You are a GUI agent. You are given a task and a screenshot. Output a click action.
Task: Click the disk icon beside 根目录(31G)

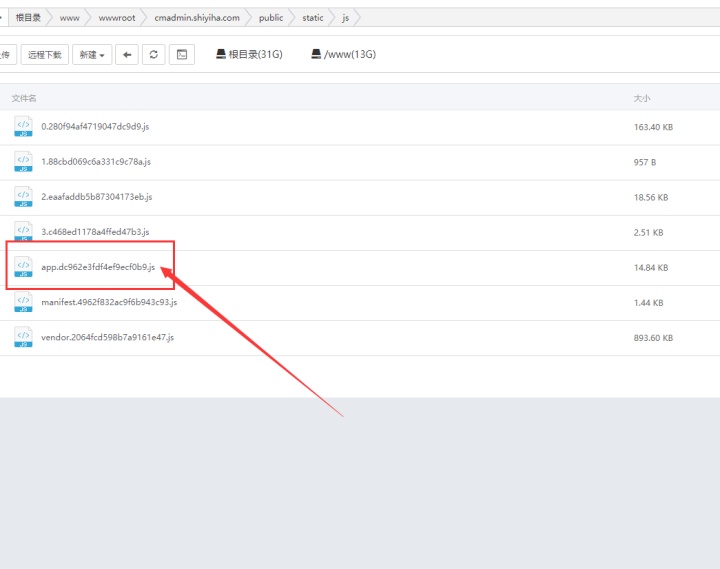pyautogui.click(x=221, y=54)
